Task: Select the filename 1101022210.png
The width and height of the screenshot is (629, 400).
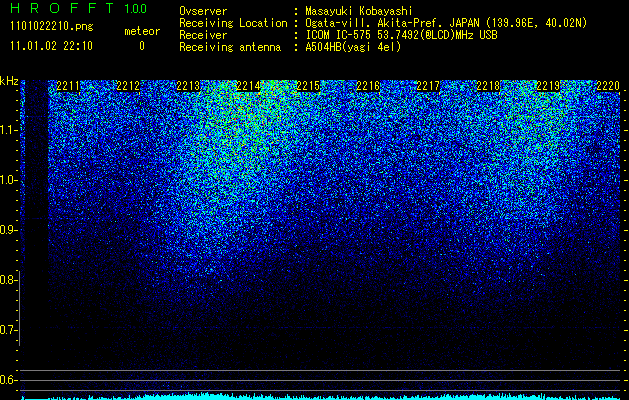Action: coord(52,27)
